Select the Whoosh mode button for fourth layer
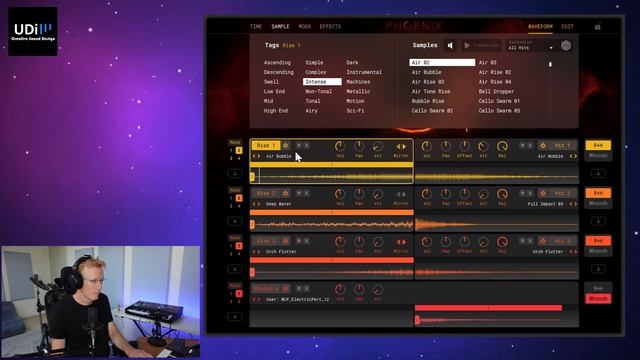640x360 pixels. [598, 299]
